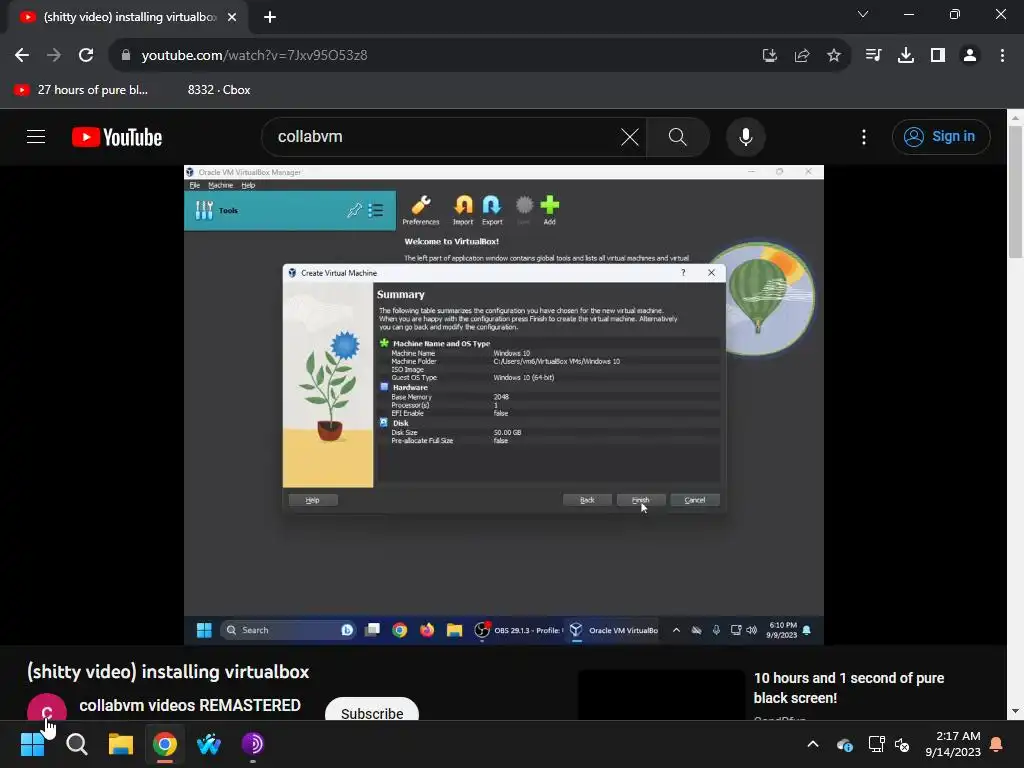Open VirtualBox Machine menu
Image resolution: width=1024 pixels, height=768 pixels.
(x=220, y=185)
